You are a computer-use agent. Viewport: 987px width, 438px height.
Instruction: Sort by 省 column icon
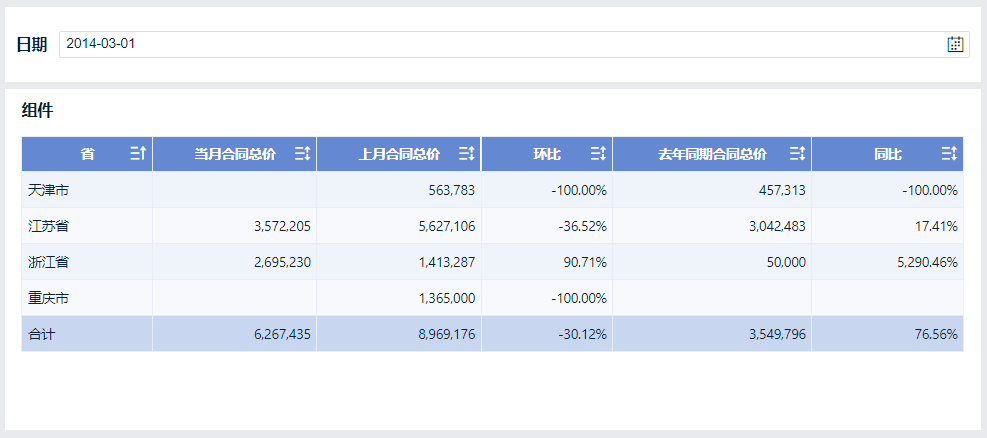coord(138,154)
